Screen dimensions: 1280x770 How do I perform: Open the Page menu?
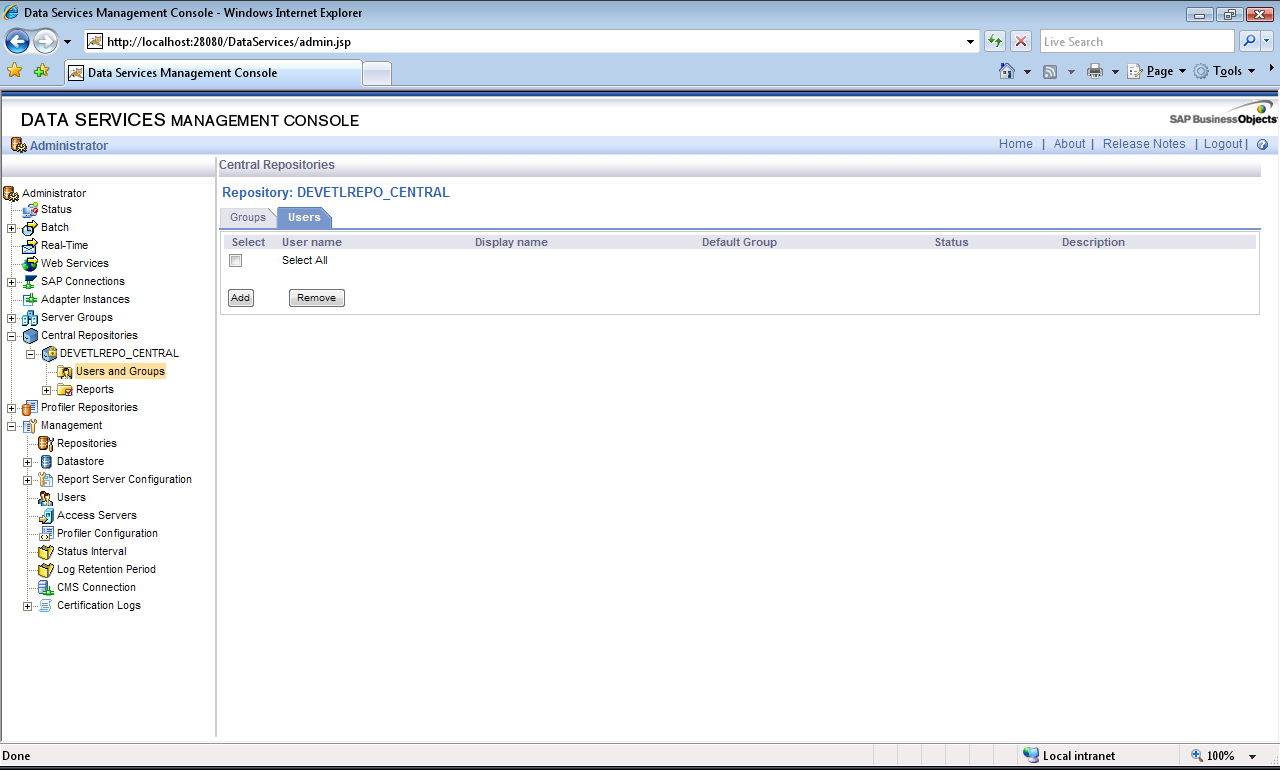[1157, 71]
